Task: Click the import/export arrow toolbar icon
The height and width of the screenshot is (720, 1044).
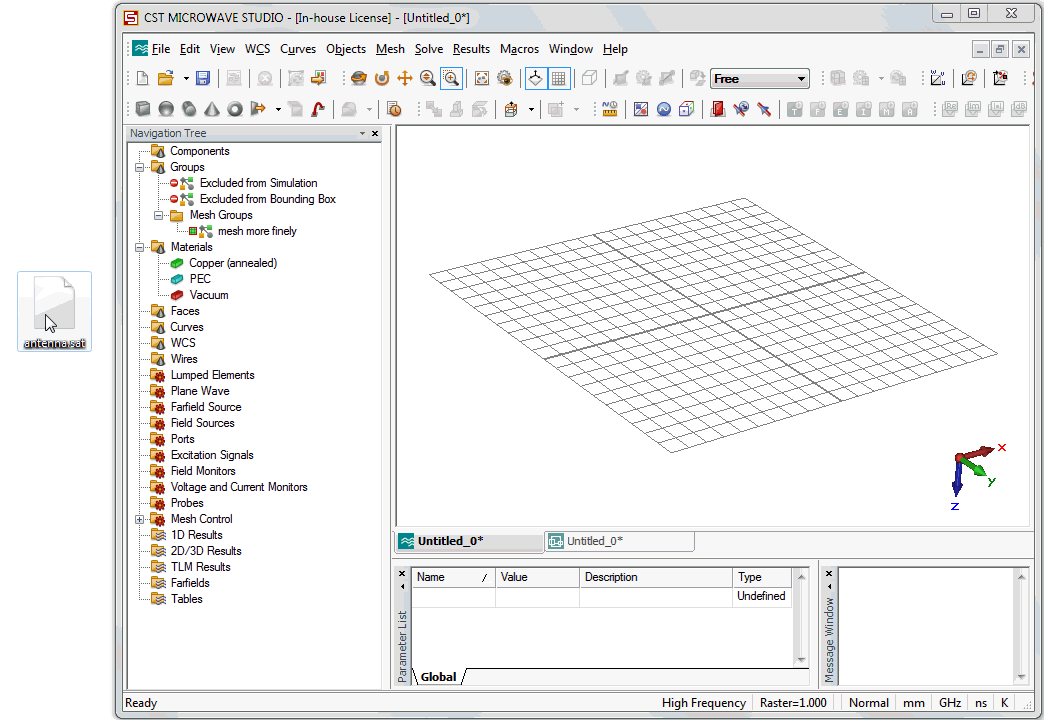Action: click(x=319, y=79)
